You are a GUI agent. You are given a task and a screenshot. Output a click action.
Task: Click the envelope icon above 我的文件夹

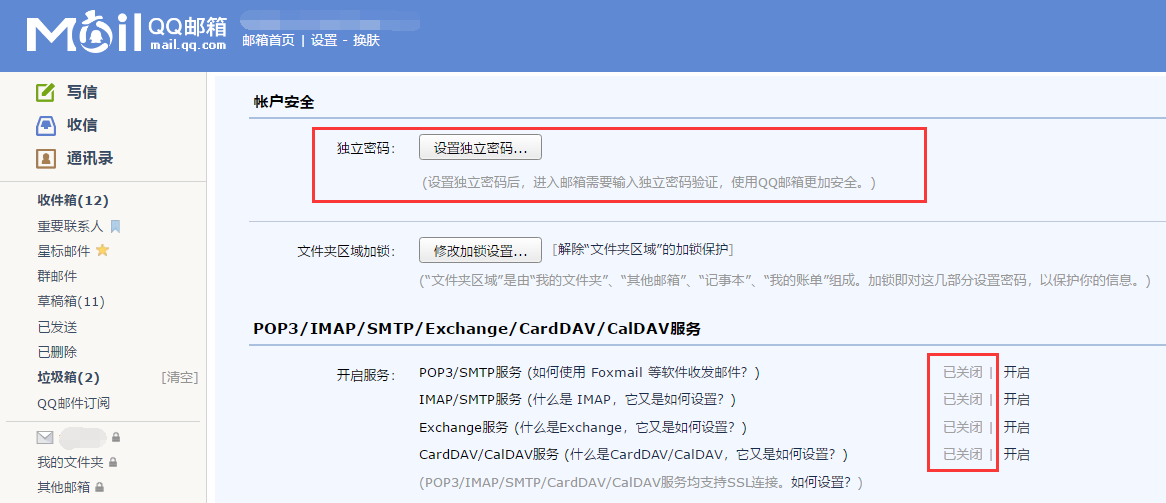tap(45, 437)
